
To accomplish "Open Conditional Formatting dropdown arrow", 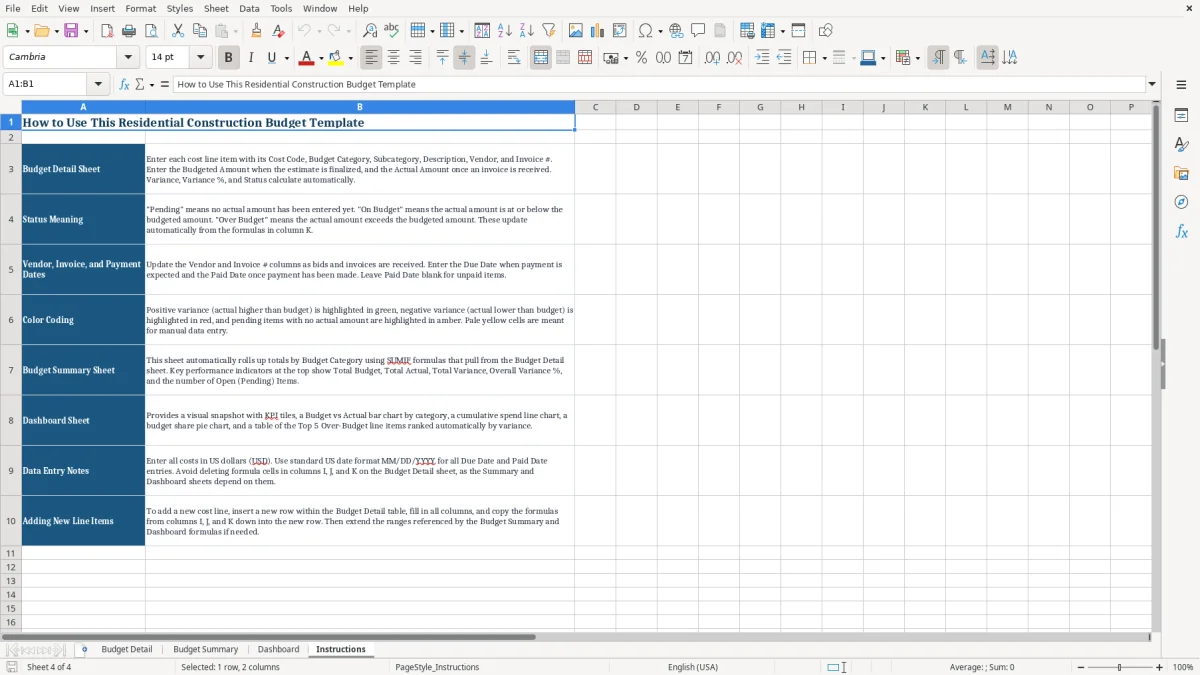I will click(x=917, y=58).
